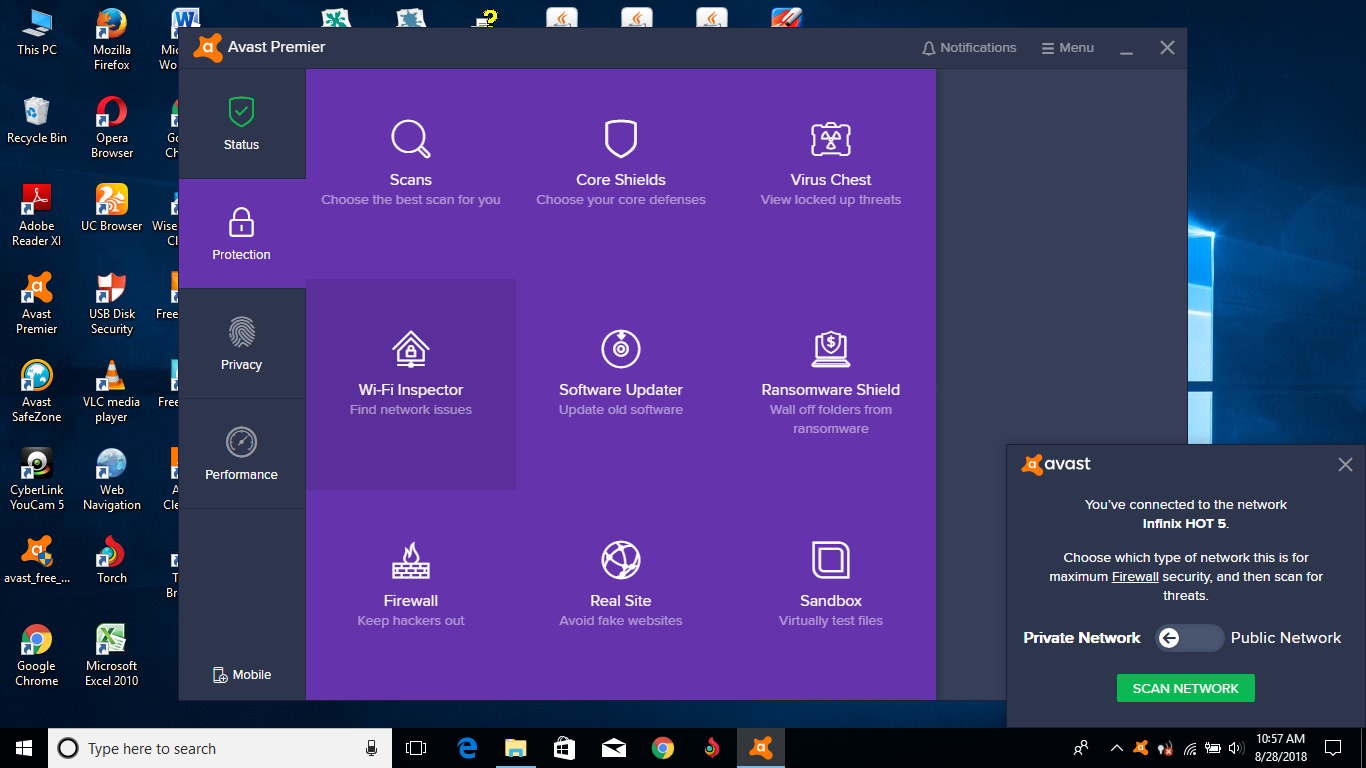Select the avast_free_ installer desktop icon
The width and height of the screenshot is (1366, 768).
click(x=37, y=560)
